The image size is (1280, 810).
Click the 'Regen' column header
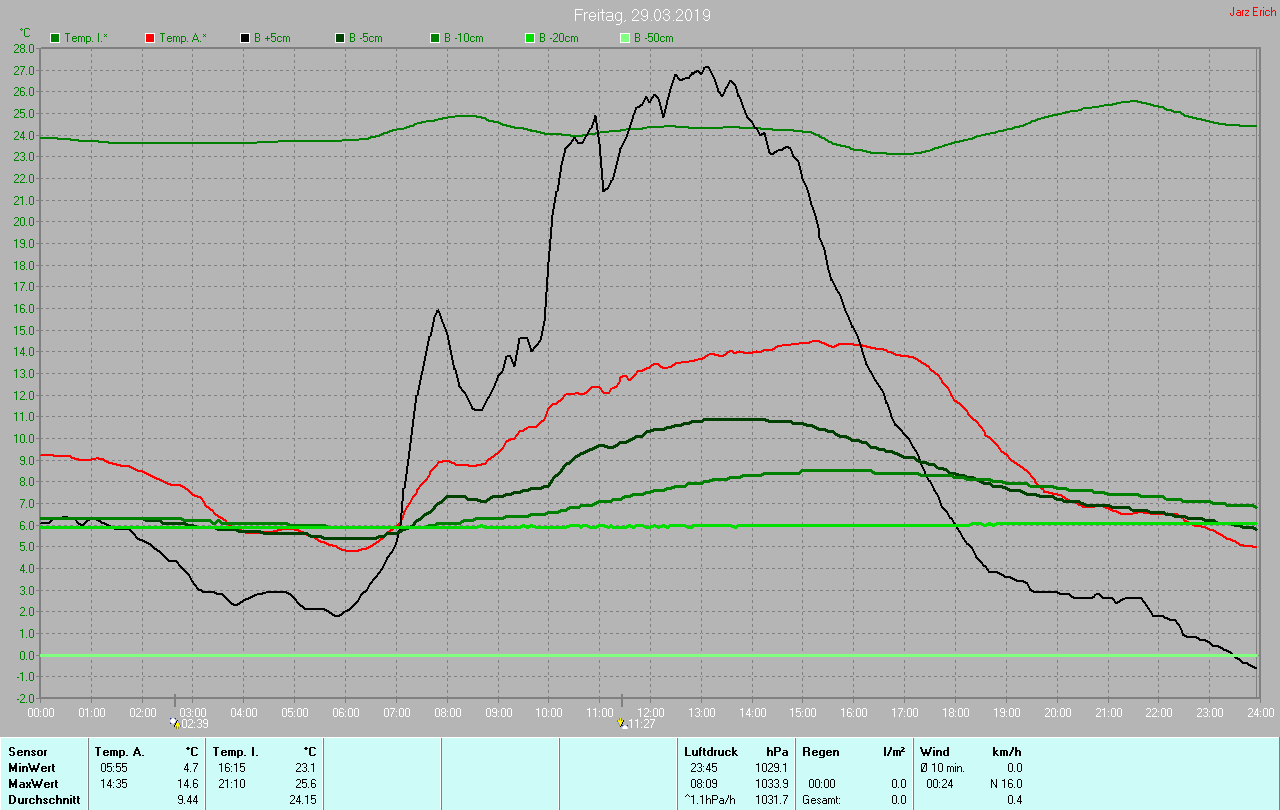tap(821, 751)
